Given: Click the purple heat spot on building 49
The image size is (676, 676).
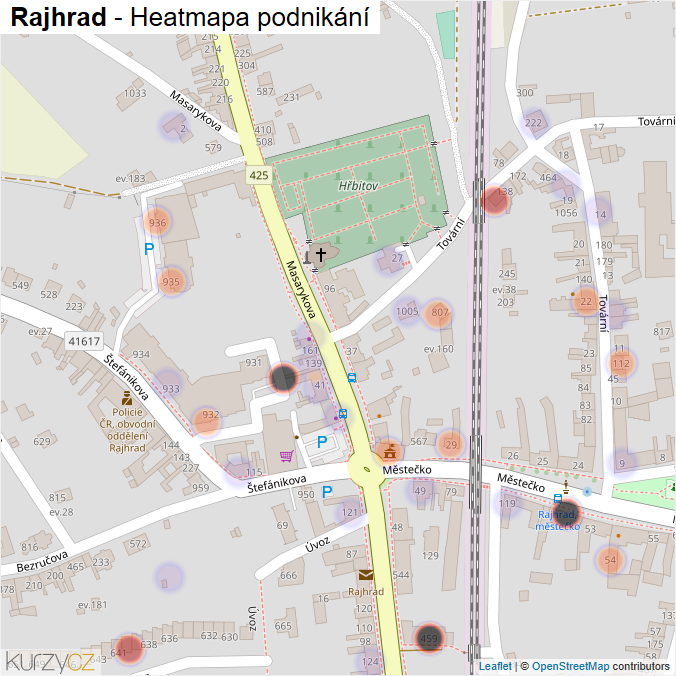Looking at the screenshot, I should pos(419,491).
